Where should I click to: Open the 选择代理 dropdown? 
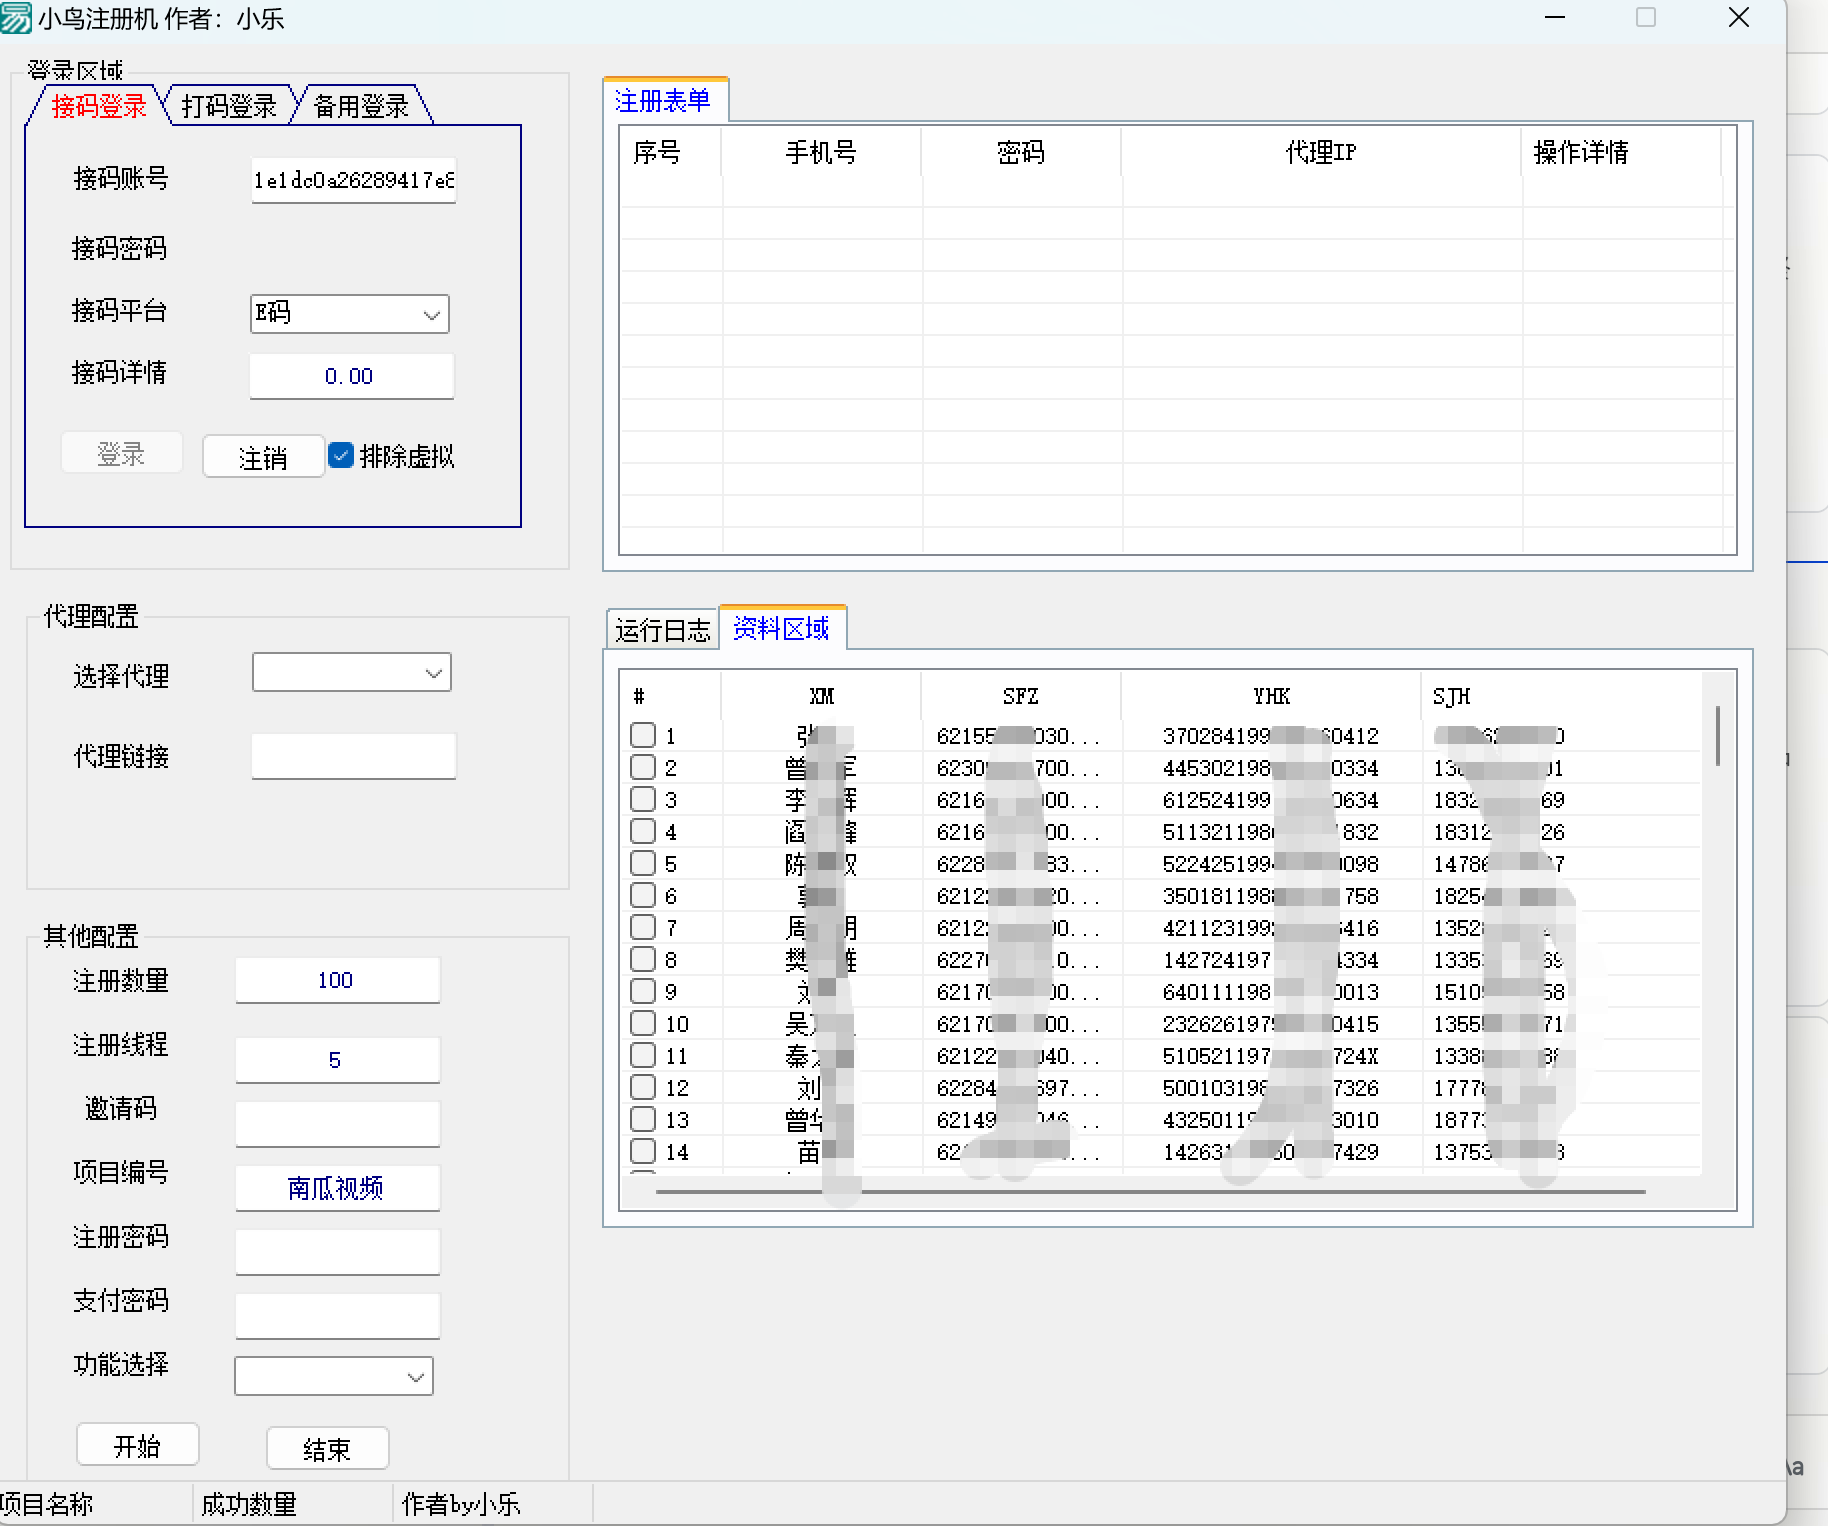point(351,673)
